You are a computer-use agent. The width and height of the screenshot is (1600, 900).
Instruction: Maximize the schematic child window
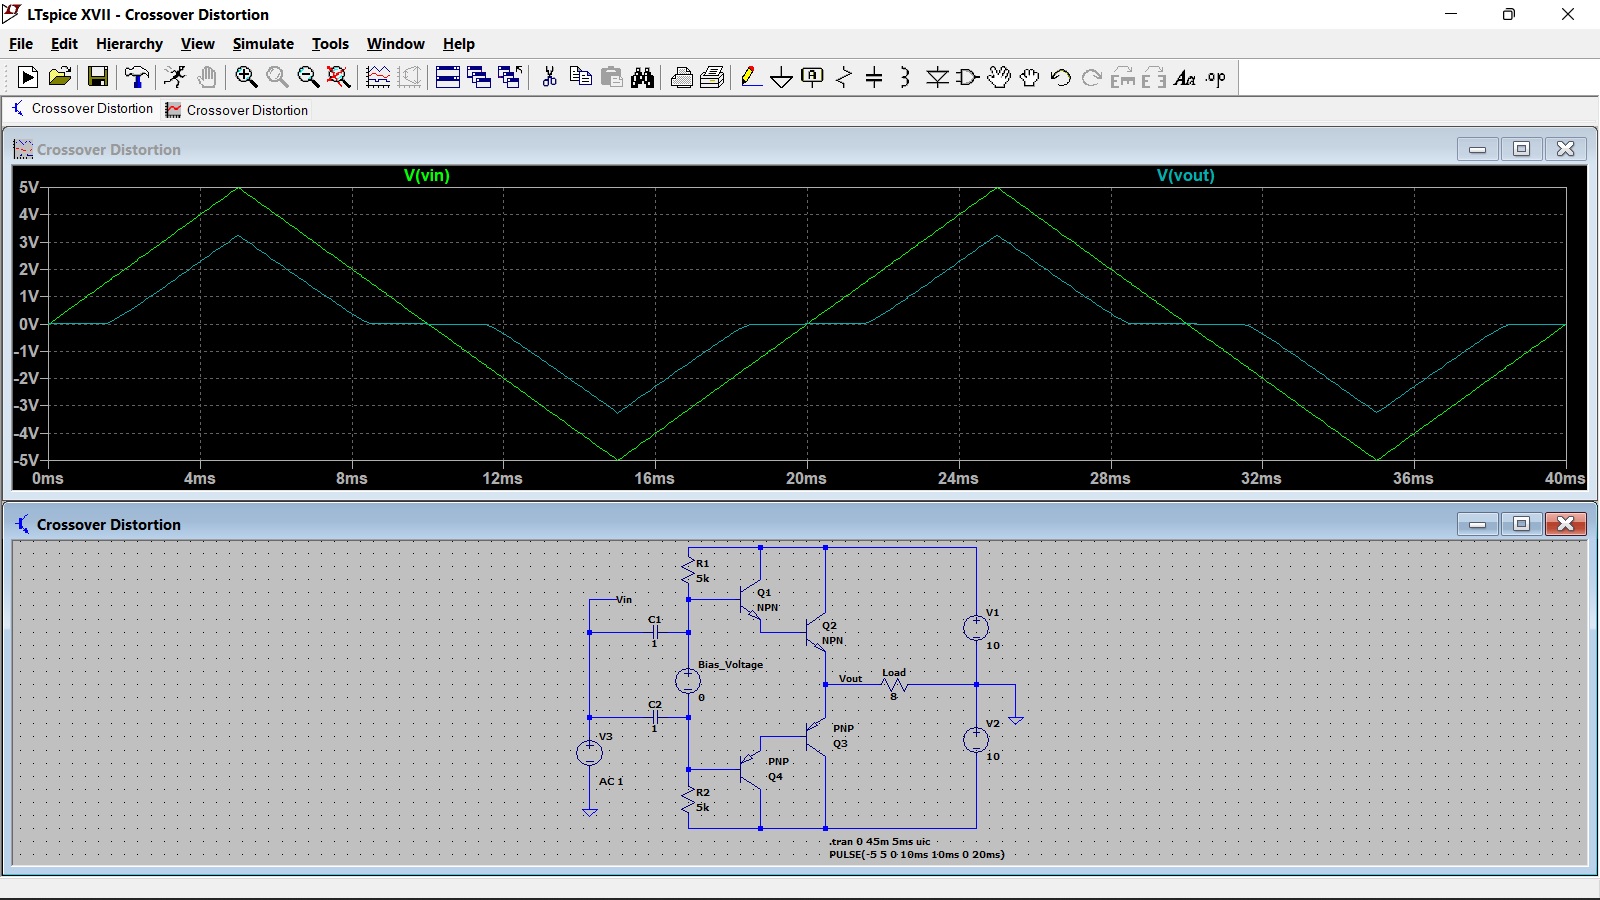[x=1521, y=524]
